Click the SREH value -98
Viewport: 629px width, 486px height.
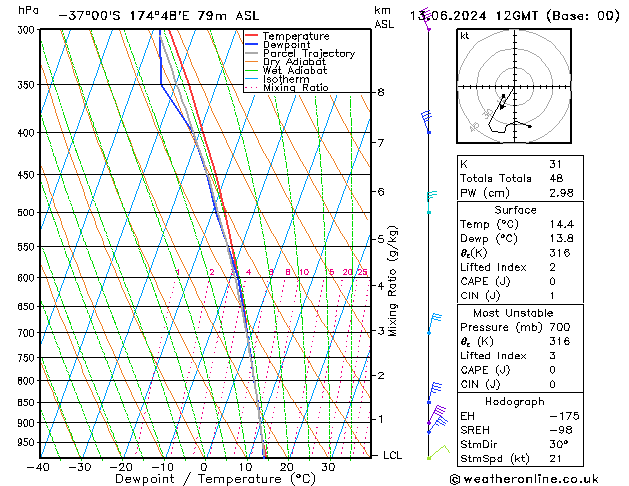(560, 430)
